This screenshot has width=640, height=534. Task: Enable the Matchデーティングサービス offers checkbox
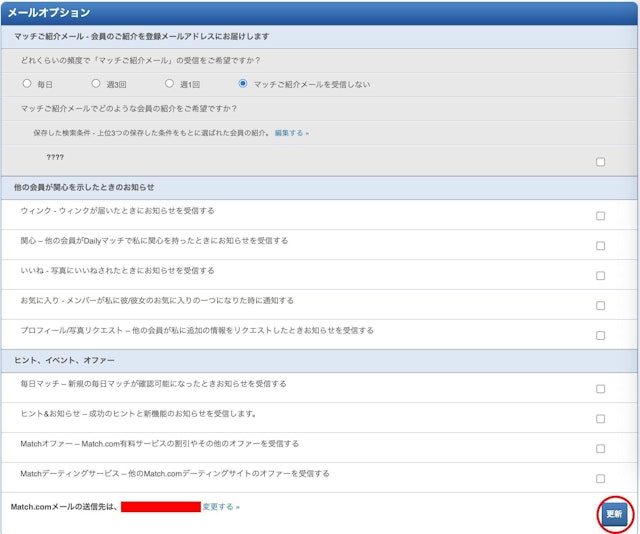tap(600, 478)
